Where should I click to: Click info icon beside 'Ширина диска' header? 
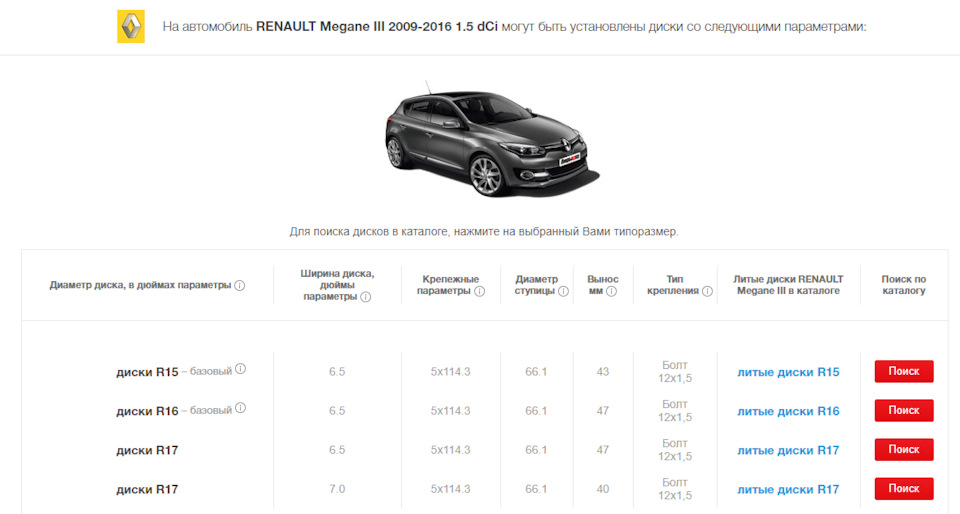pyautogui.click(x=366, y=297)
